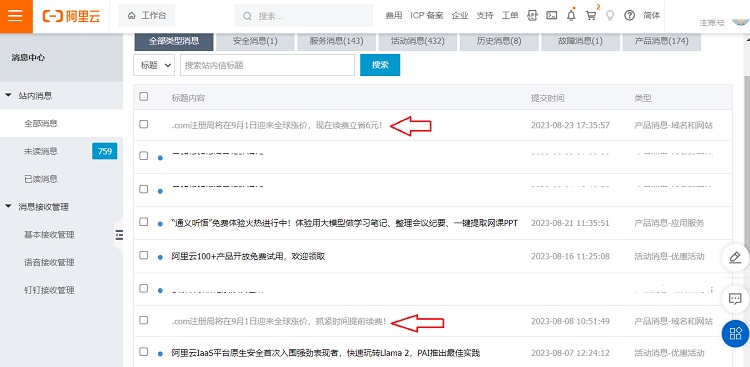Click the lightbulb icon
This screenshot has width=750, height=367.
point(610,15)
